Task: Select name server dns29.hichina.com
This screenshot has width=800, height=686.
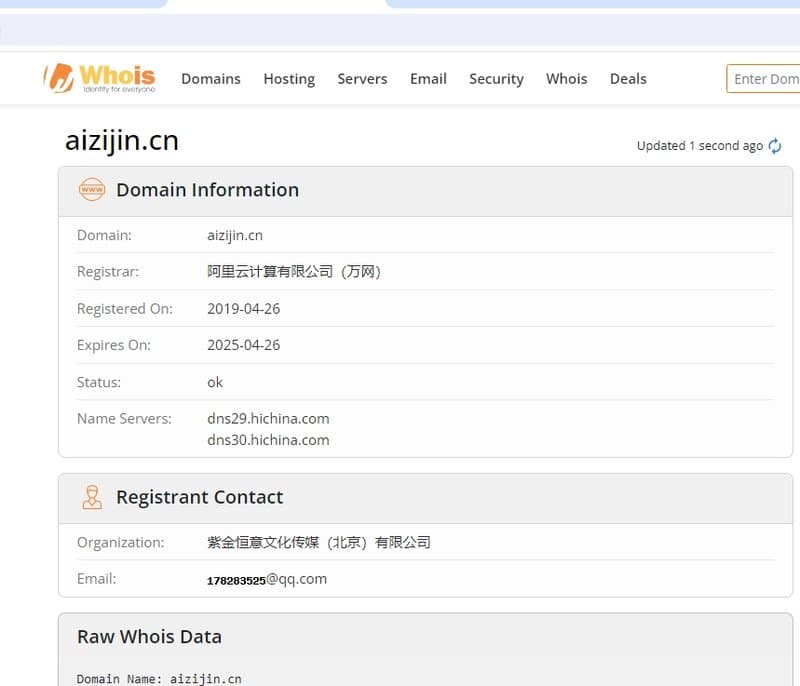Action: click(268, 419)
